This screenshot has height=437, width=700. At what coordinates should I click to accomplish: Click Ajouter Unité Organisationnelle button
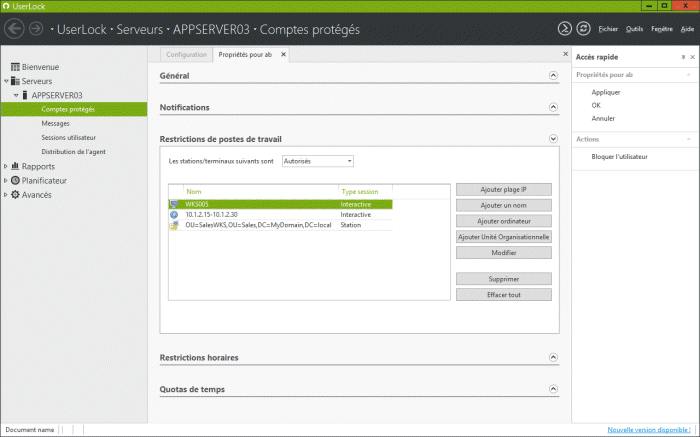(504, 237)
